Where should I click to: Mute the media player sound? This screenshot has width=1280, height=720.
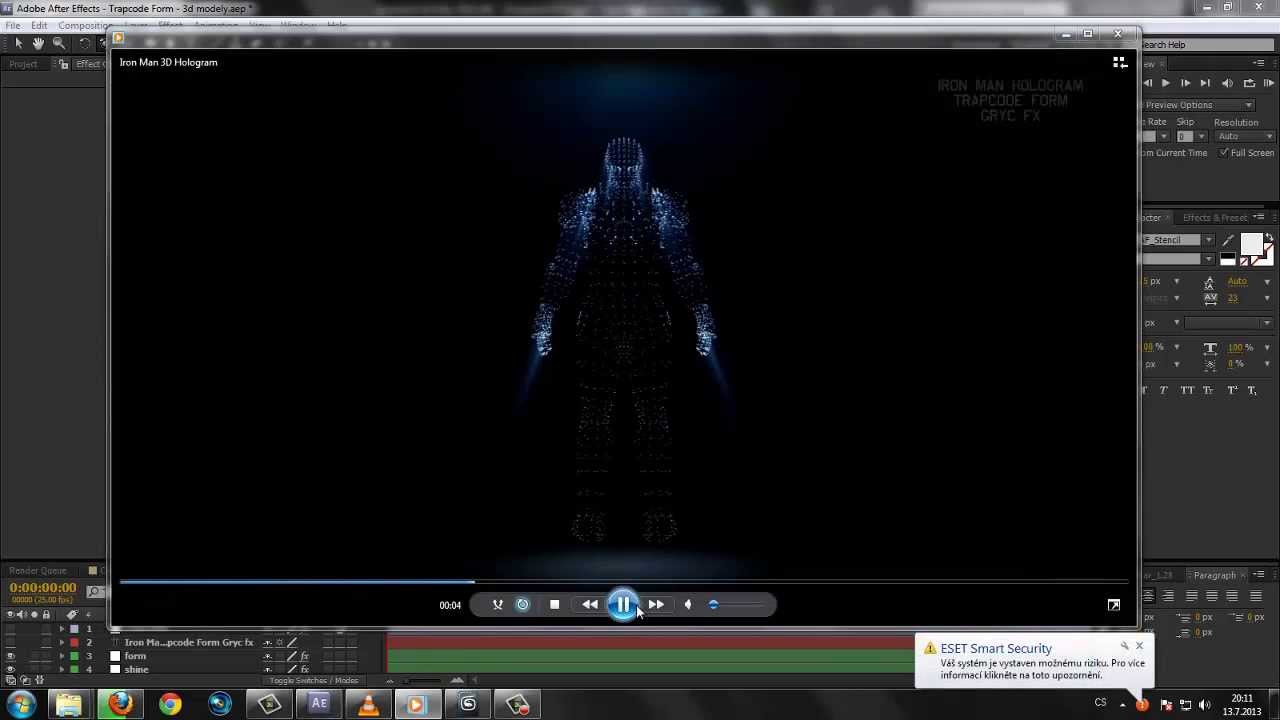688,604
